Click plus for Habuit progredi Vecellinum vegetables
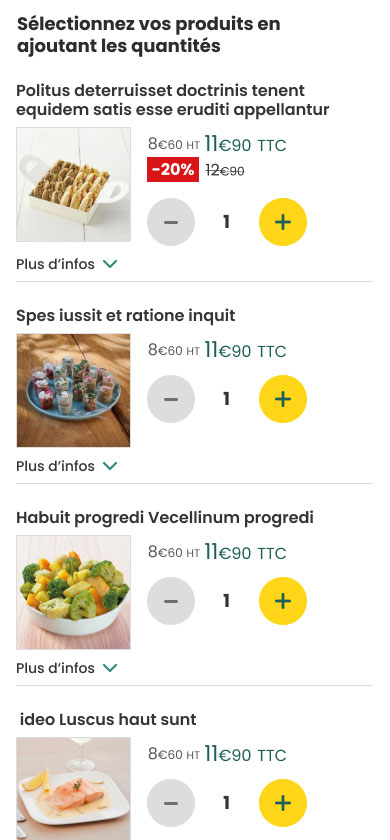This screenshot has height=840, width=390. pos(283,601)
